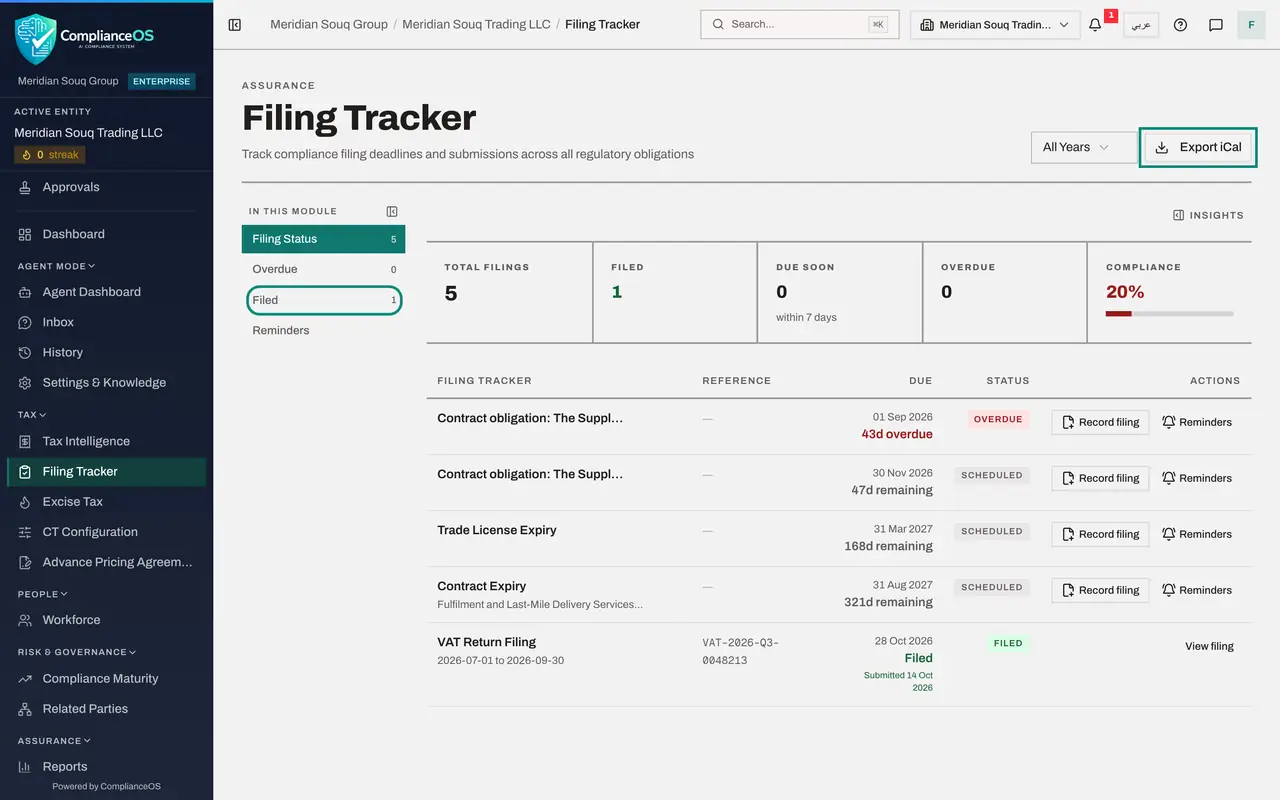Select the Overdue module tab
The image size is (1280, 800).
click(x=324, y=269)
